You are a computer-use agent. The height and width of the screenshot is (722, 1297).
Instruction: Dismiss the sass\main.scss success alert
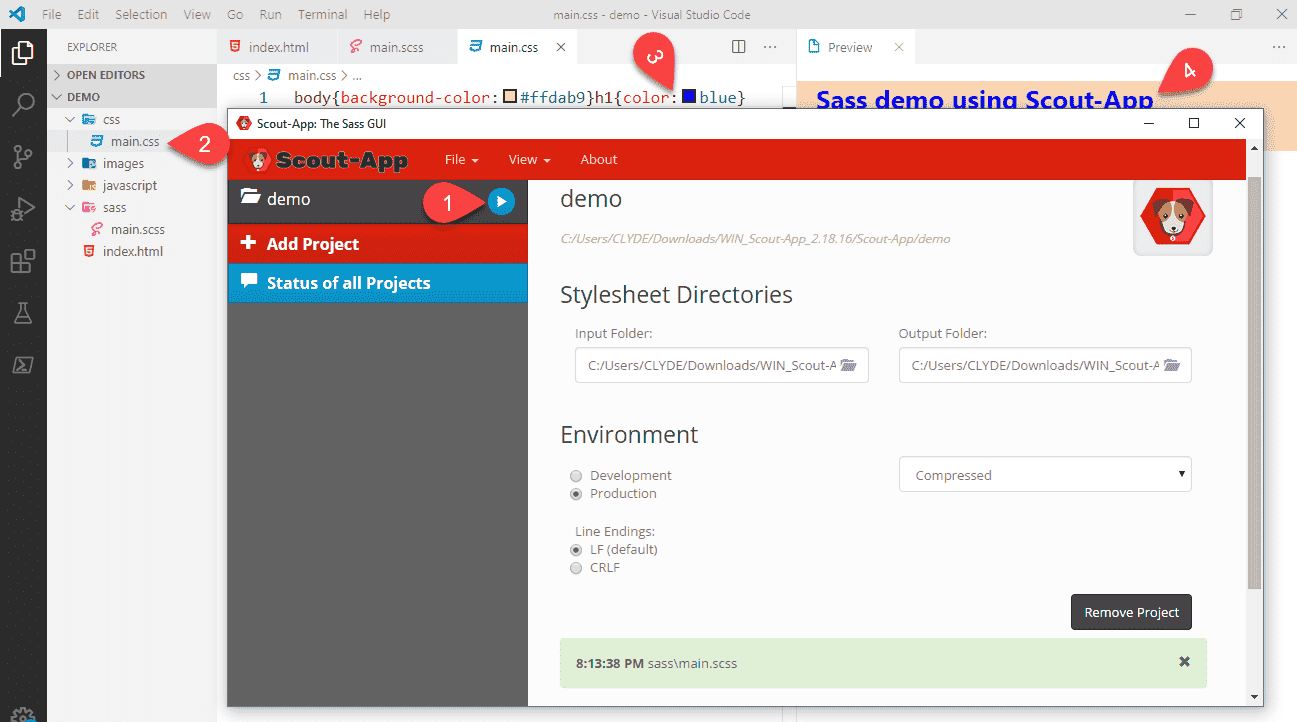click(1185, 662)
